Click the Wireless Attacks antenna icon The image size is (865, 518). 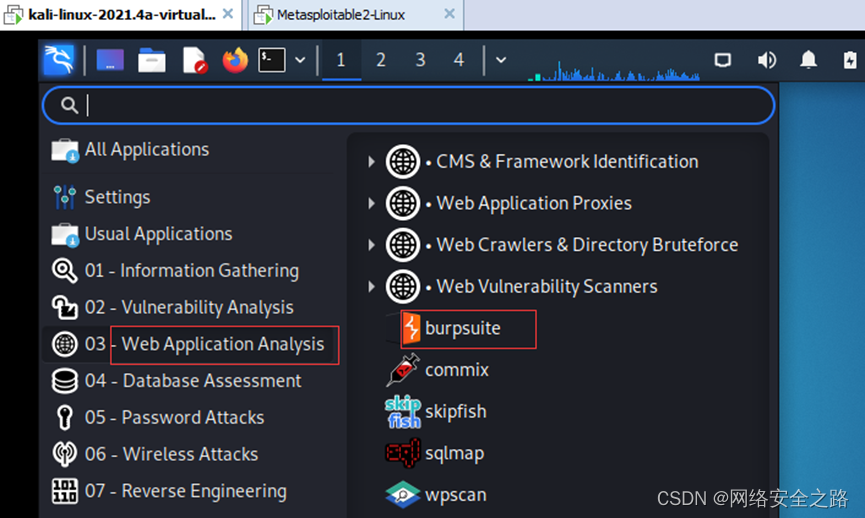click(65, 454)
